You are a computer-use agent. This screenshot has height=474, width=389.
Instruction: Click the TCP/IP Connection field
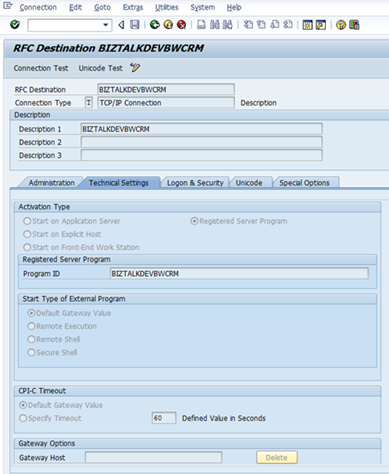(166, 103)
